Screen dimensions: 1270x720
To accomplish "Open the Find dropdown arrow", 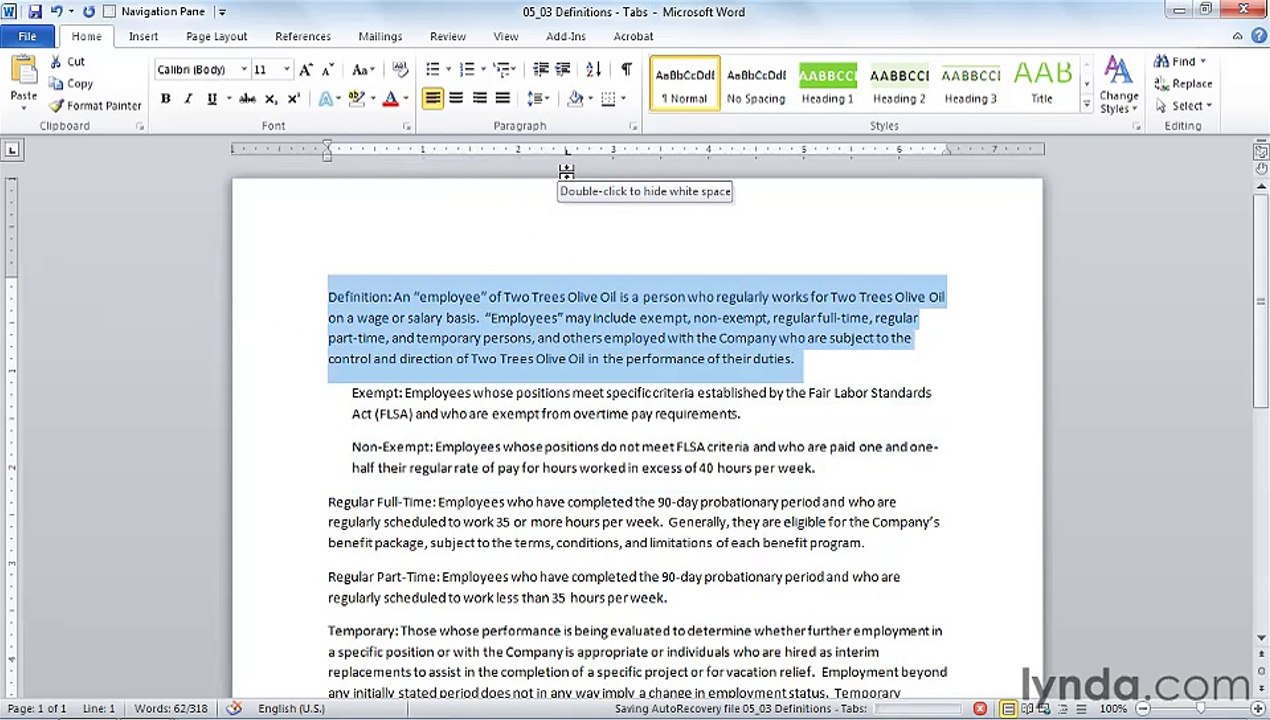I will pyautogui.click(x=1202, y=62).
